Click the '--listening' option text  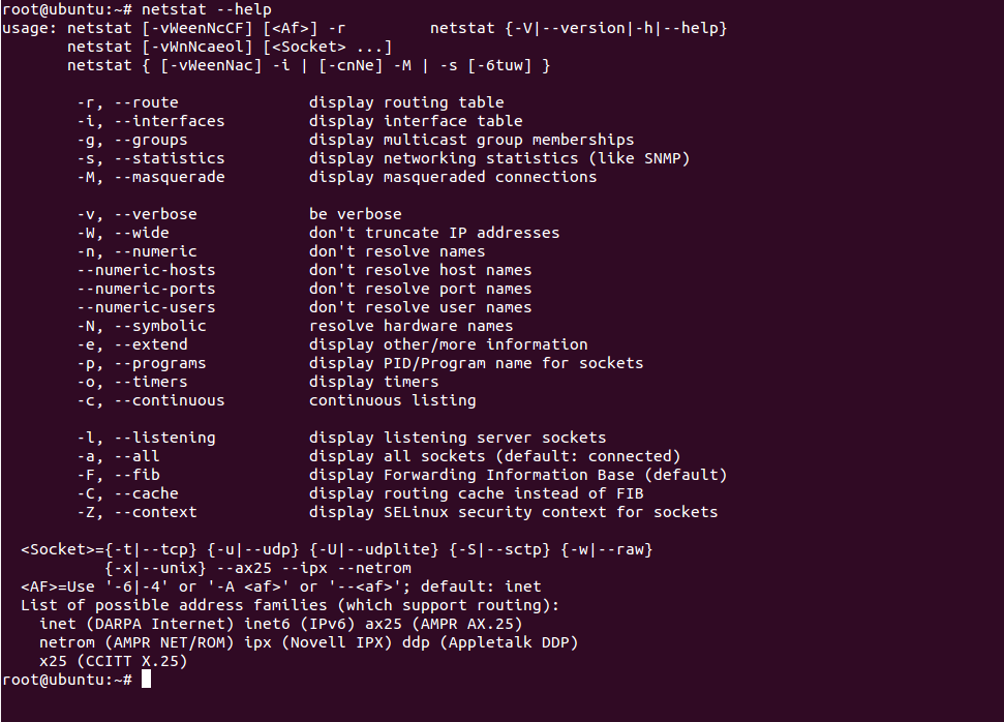[x=165, y=437]
